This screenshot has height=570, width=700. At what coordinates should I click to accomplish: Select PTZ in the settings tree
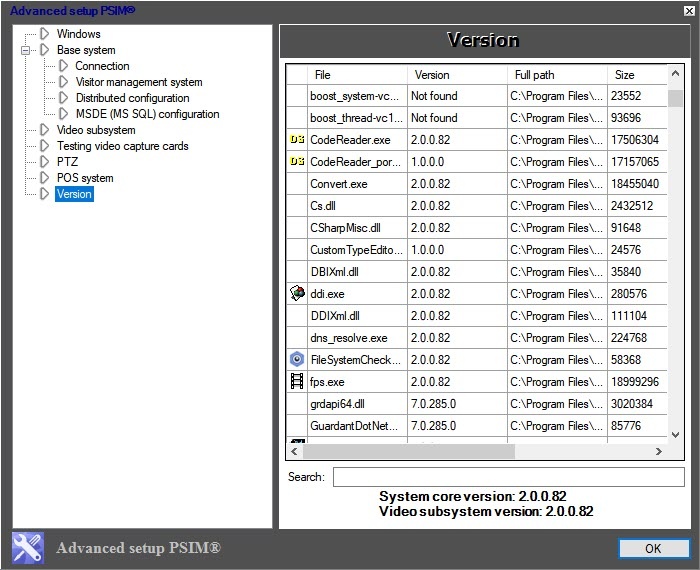67,162
